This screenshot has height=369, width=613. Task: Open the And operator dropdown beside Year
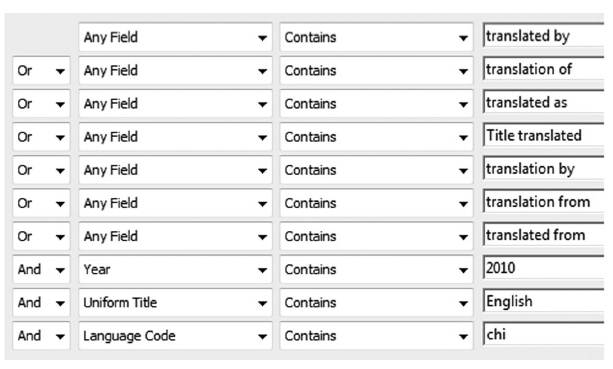pos(41,269)
